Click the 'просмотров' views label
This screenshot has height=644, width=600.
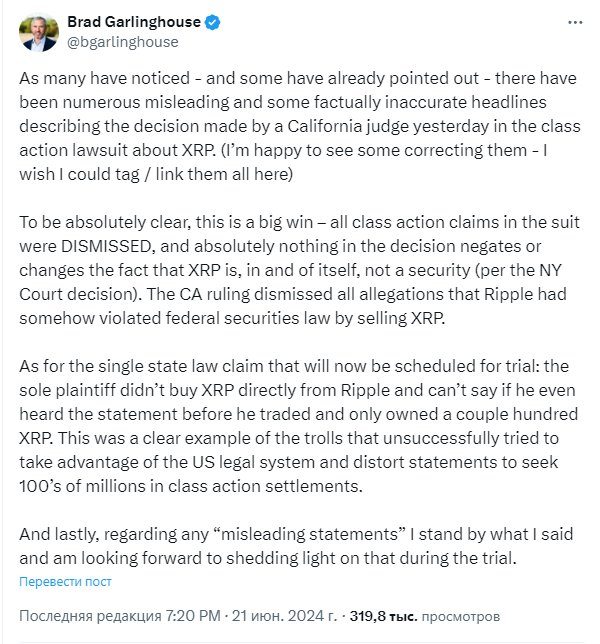tap(461, 616)
